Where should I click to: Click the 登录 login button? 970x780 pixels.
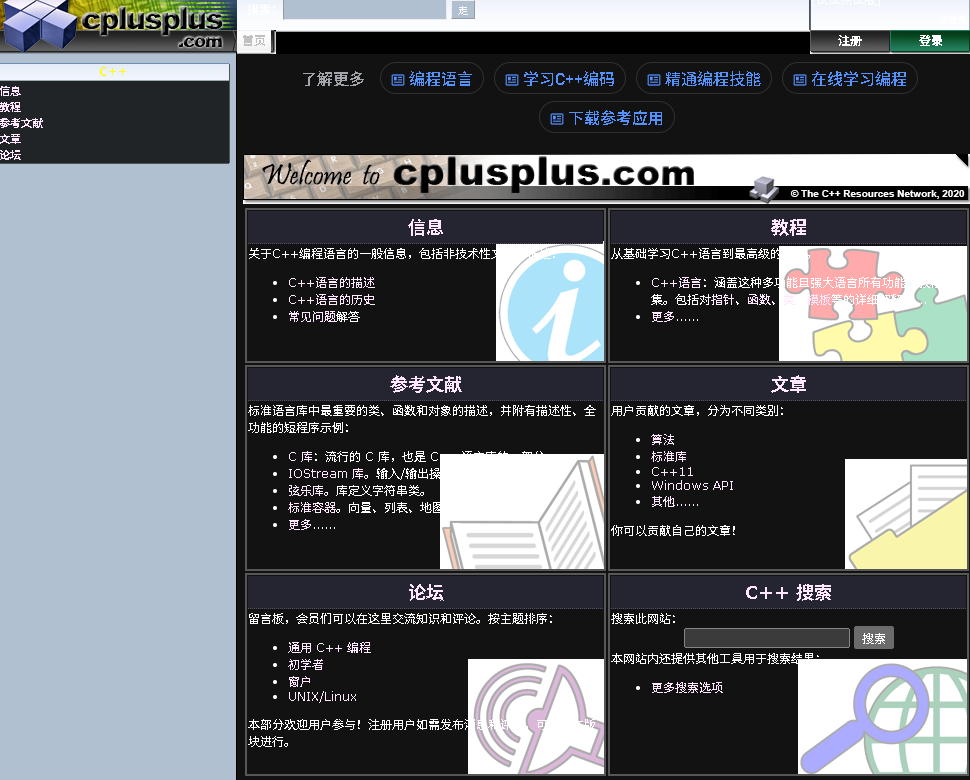[x=930, y=41]
